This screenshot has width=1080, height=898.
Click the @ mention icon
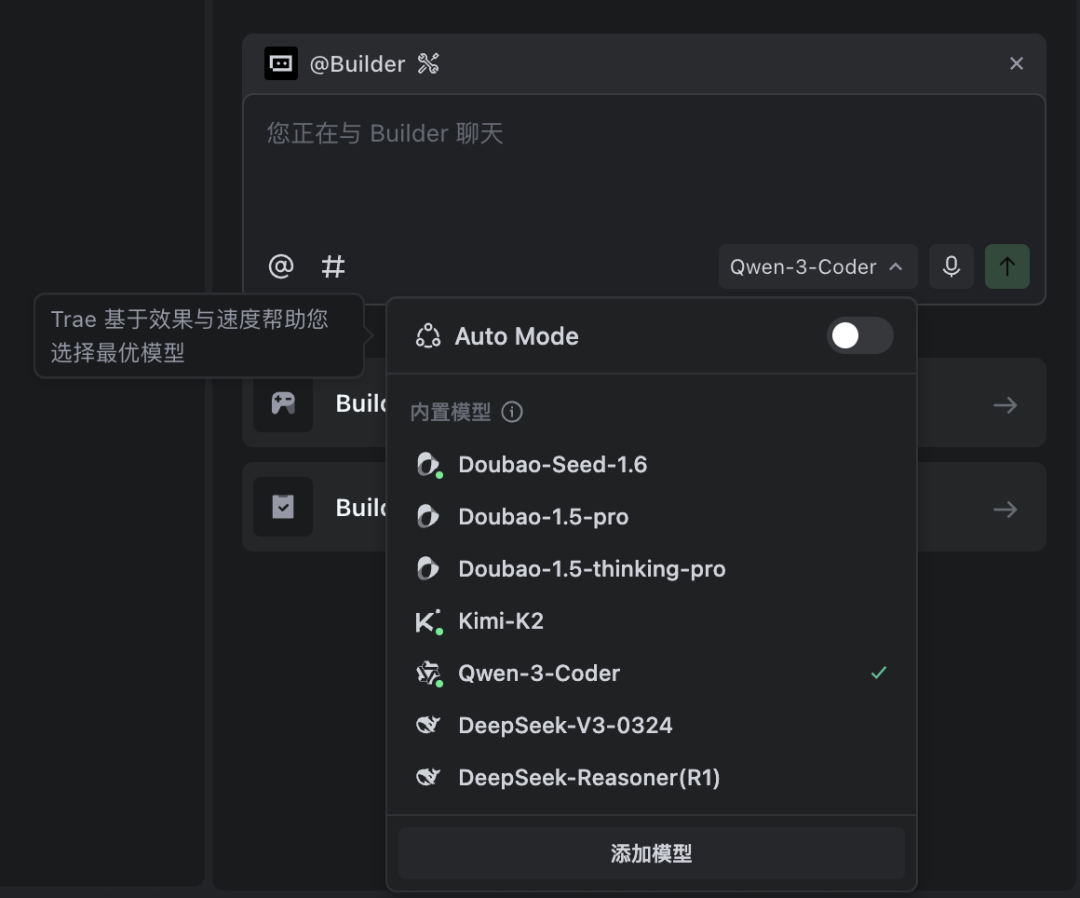(x=281, y=266)
